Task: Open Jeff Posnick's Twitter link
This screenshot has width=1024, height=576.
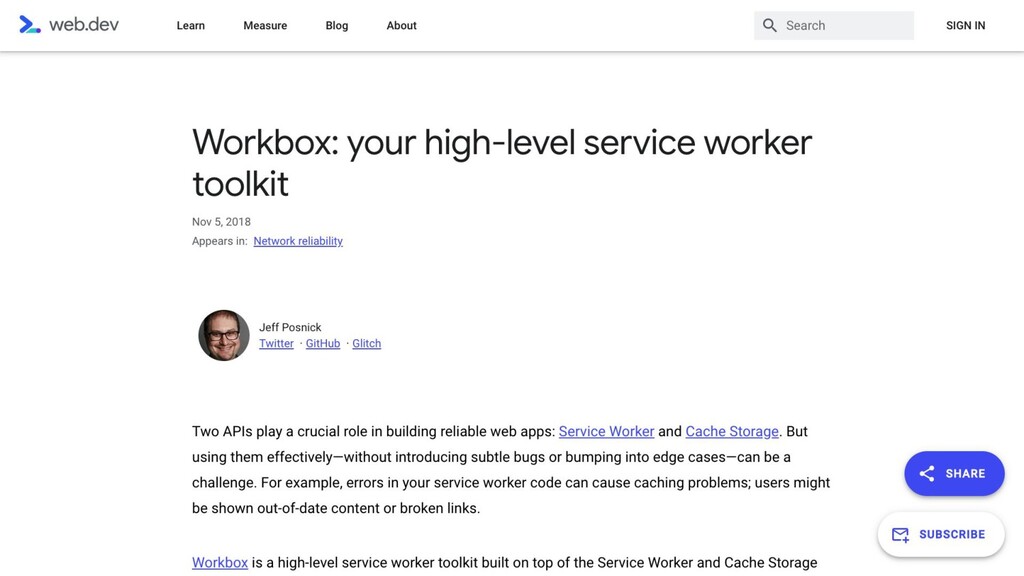Action: click(x=276, y=344)
